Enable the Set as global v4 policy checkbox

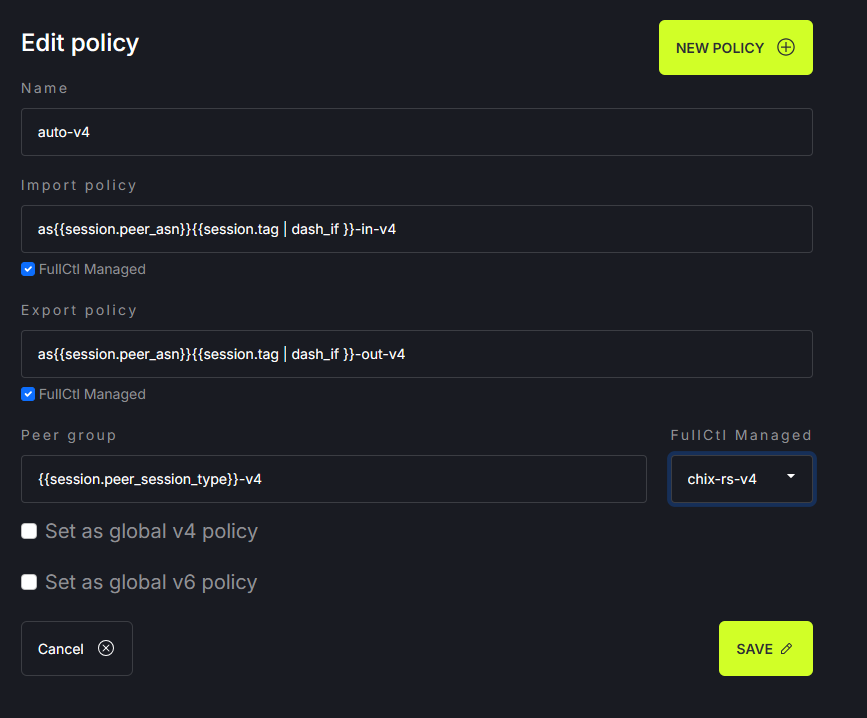29,531
